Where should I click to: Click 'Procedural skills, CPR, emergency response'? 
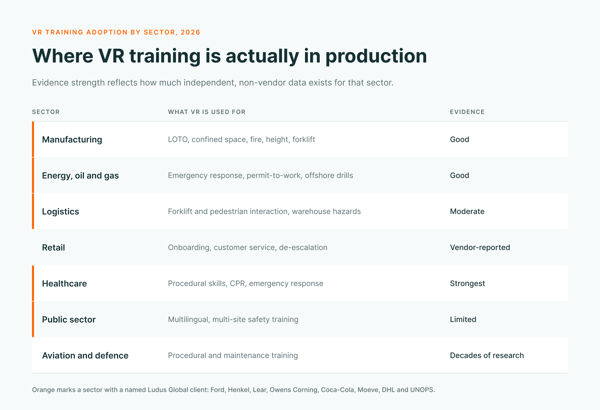pos(245,283)
